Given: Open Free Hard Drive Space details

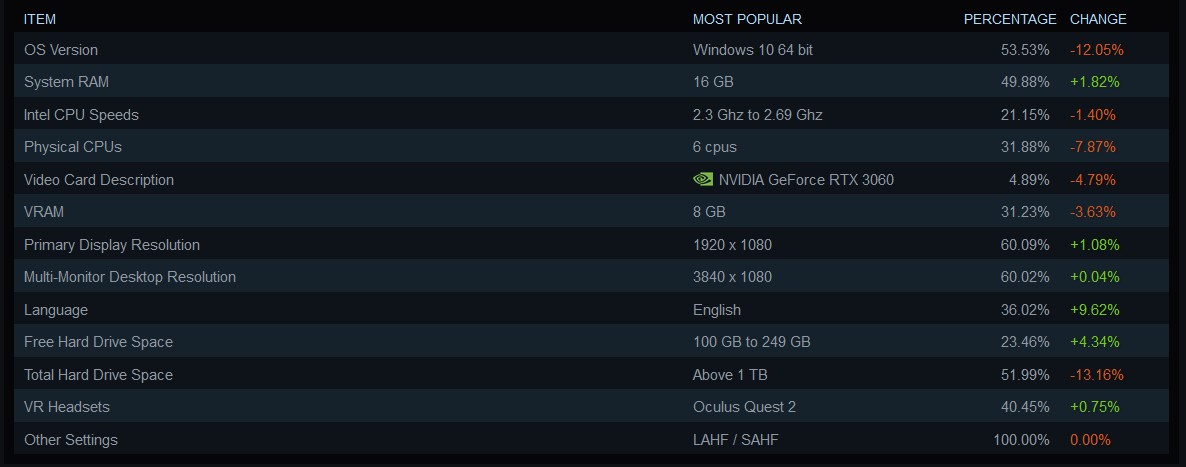Looking at the screenshot, I should click(x=591, y=342).
